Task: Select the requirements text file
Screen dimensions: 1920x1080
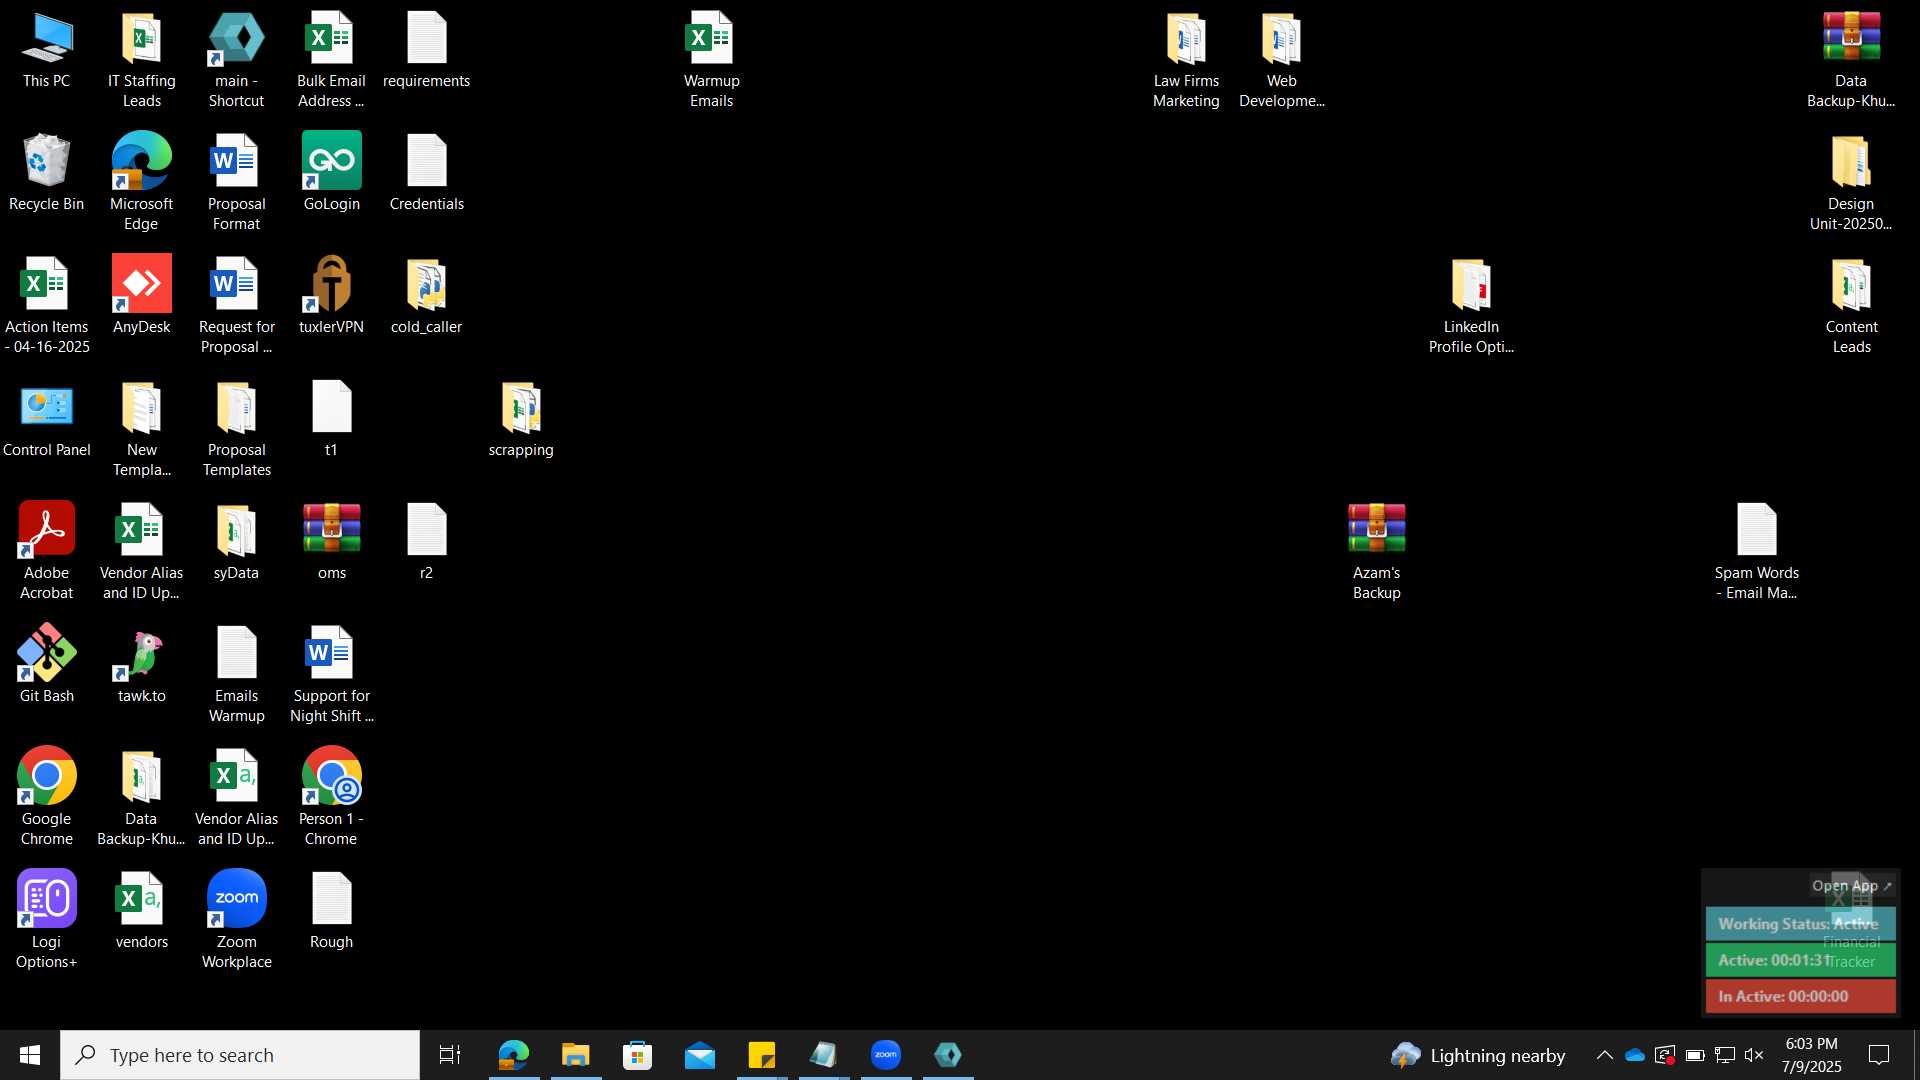Action: [427, 52]
